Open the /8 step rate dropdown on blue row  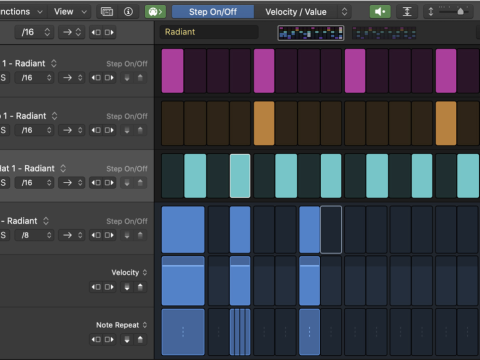pos(34,235)
